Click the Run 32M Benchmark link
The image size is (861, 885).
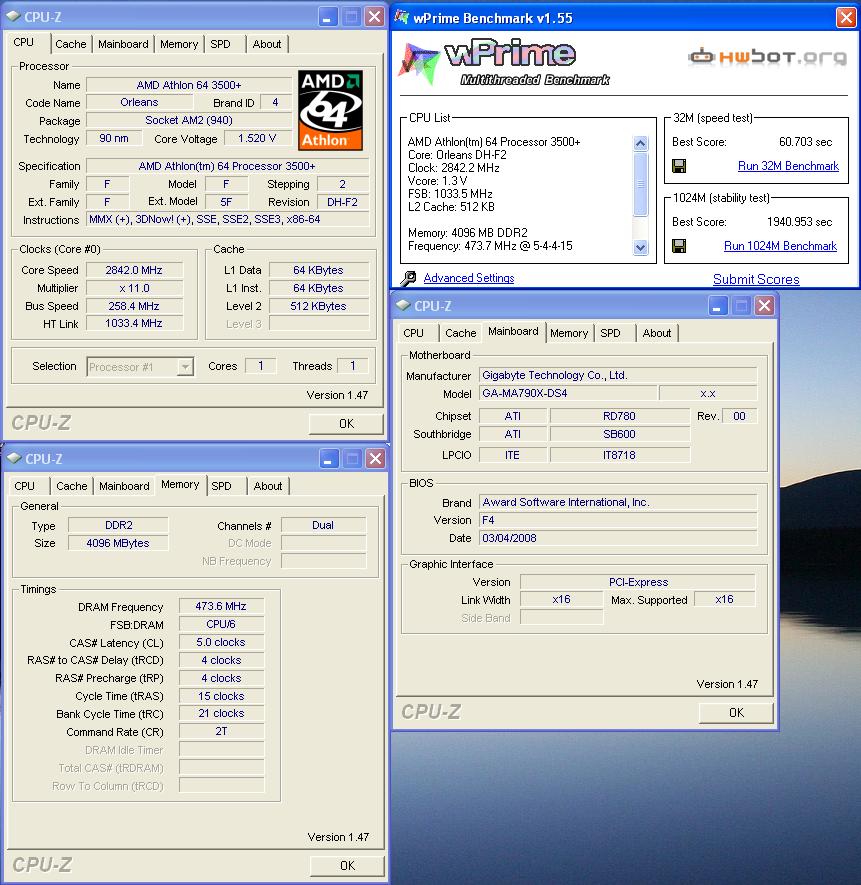(x=788, y=166)
